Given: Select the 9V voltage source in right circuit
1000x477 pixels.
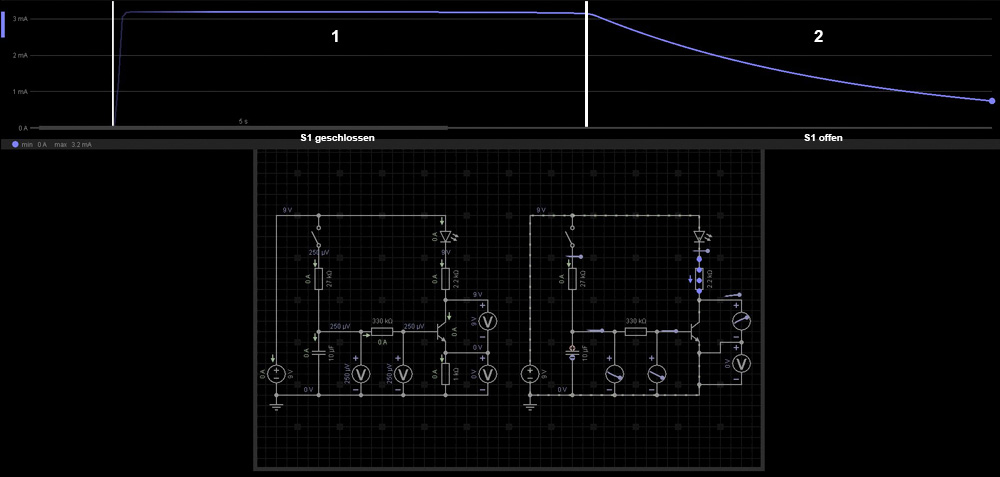Looking at the screenshot, I should (530, 374).
